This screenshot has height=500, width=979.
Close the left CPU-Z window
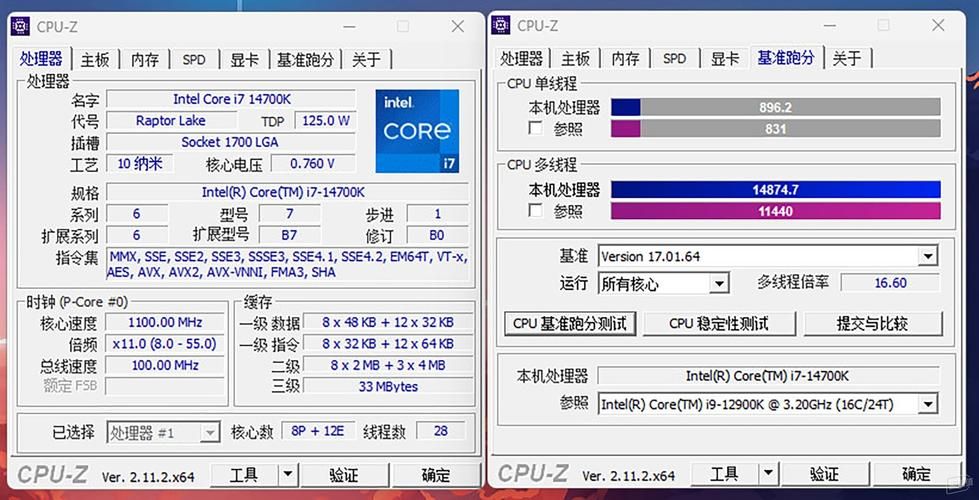tap(458, 26)
